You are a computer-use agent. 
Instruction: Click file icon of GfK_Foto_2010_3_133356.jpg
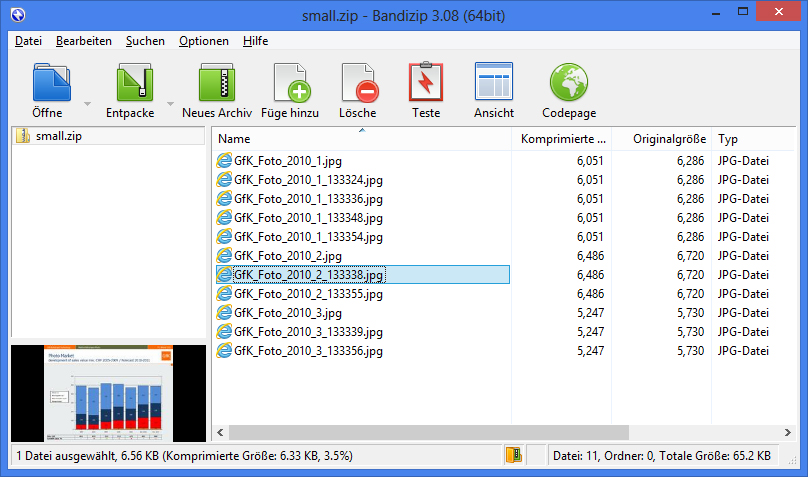[224, 351]
